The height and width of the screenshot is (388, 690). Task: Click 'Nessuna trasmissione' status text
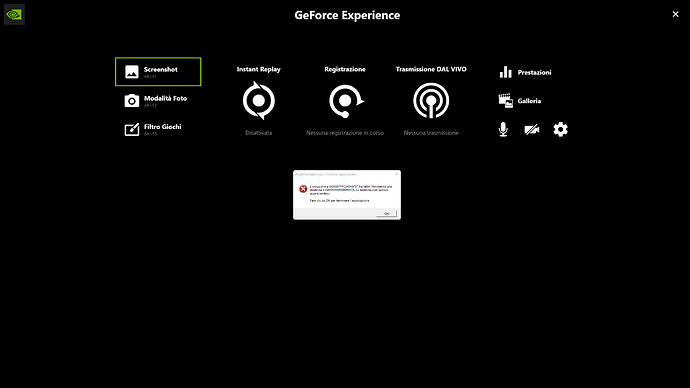(431, 133)
